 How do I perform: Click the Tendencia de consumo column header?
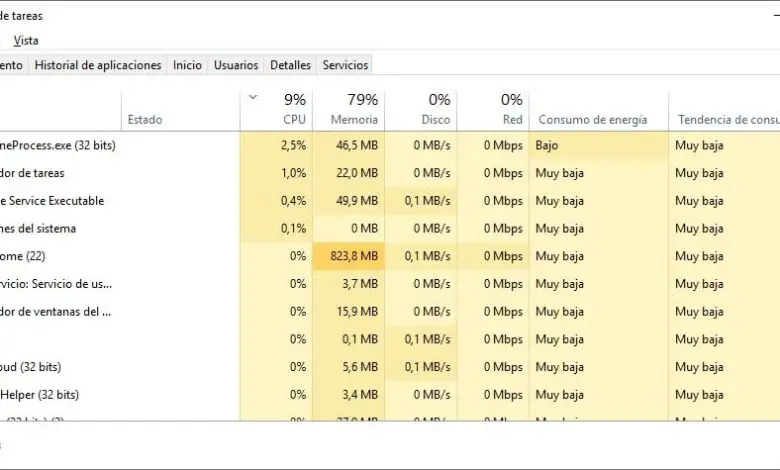click(x=726, y=119)
